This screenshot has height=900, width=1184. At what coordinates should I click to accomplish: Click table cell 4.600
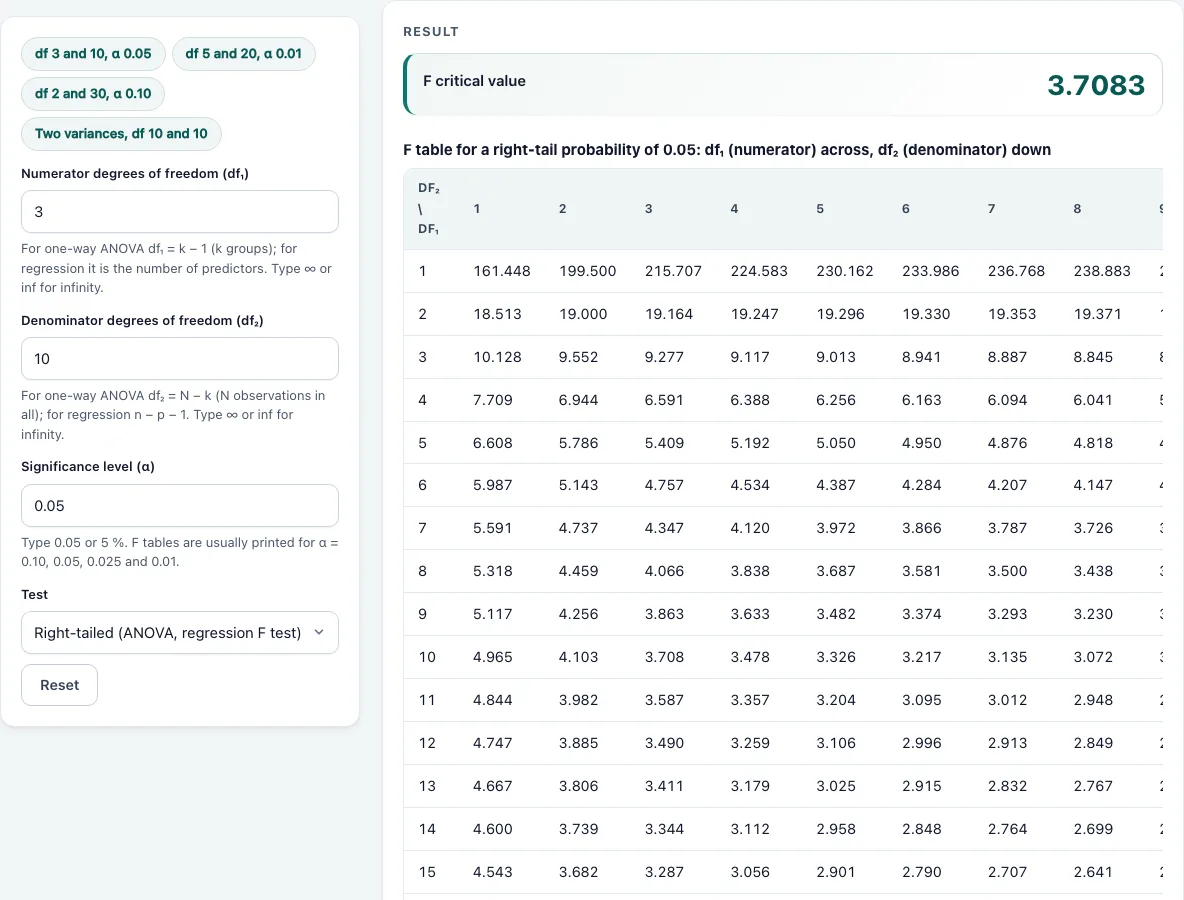[492, 829]
